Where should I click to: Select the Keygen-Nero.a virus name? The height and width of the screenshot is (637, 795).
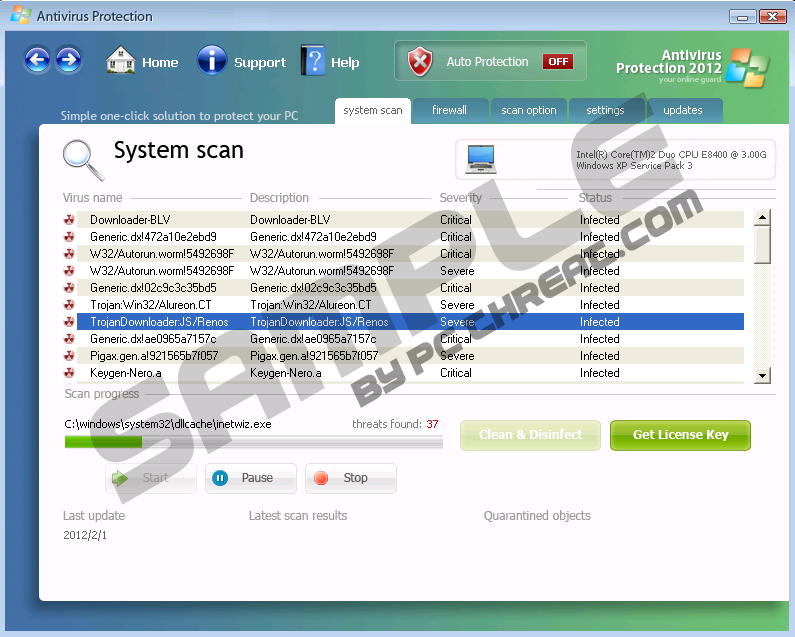click(126, 373)
